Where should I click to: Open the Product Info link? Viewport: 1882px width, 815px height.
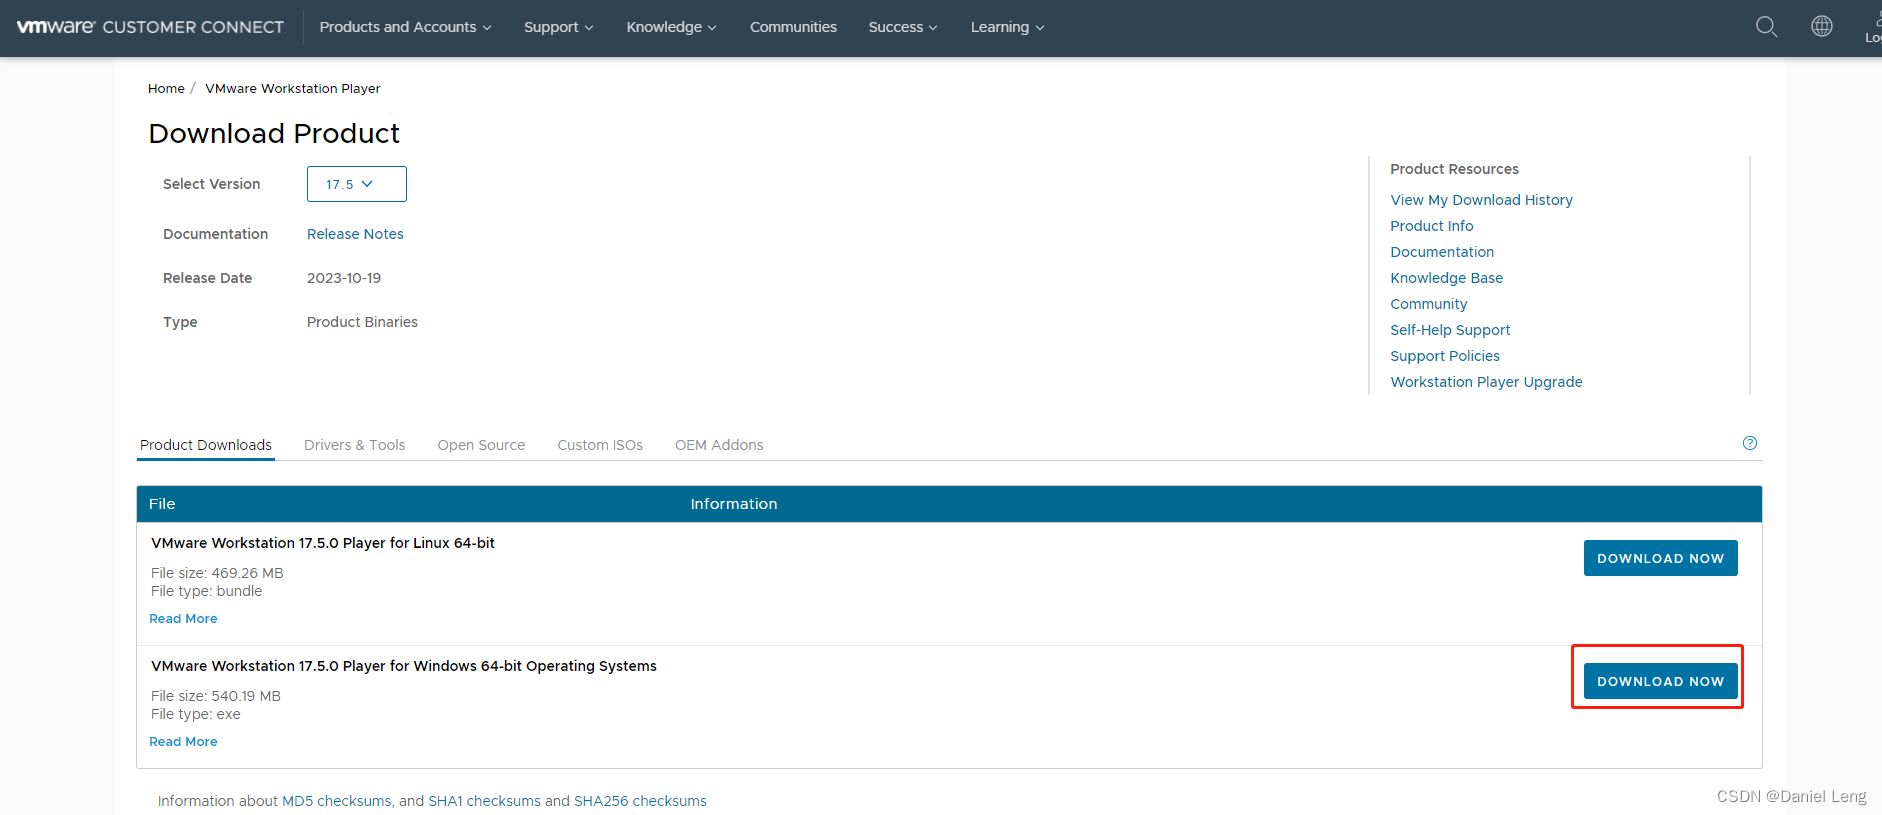pos(1431,226)
